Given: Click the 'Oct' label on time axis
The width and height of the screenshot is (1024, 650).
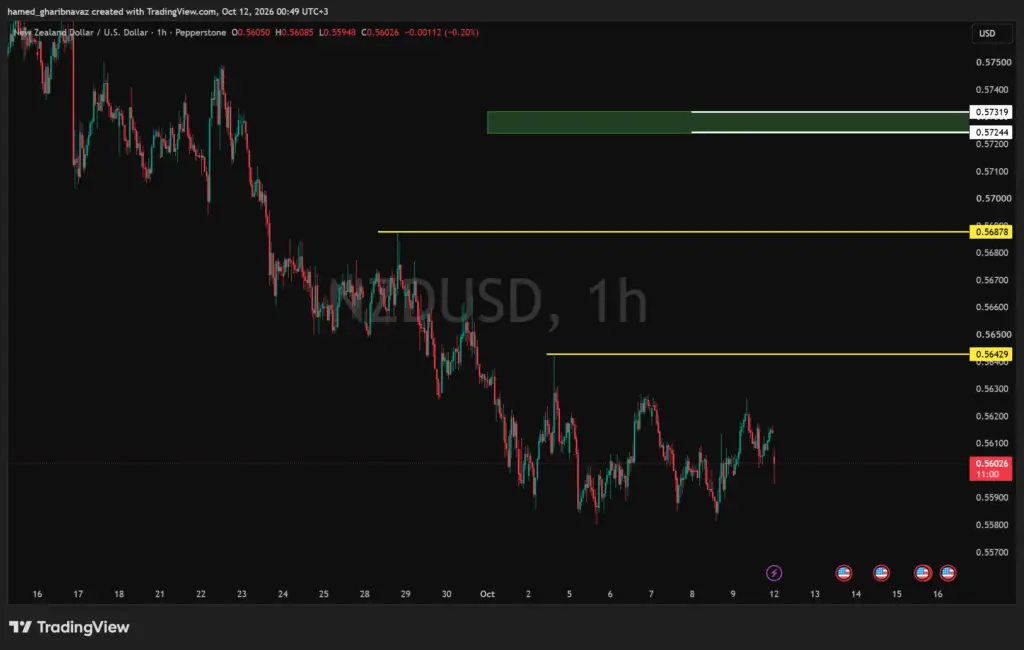Looking at the screenshot, I should 487,594.
